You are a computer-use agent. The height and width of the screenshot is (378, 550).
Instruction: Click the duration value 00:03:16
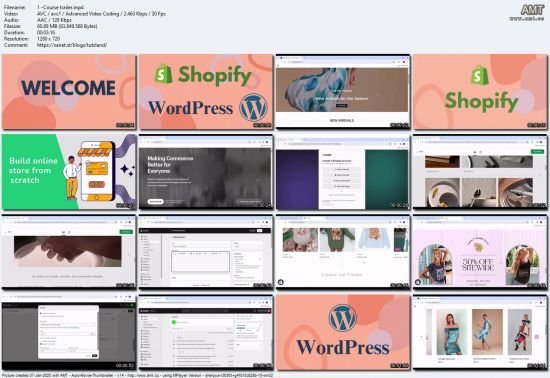pyautogui.click(x=46, y=33)
